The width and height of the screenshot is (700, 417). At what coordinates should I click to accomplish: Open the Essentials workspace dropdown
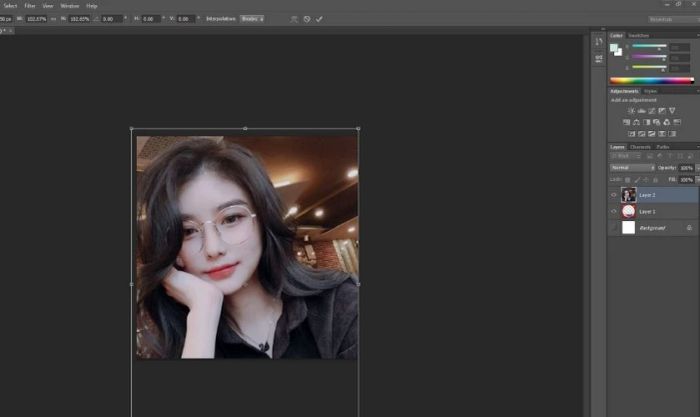[x=674, y=19]
